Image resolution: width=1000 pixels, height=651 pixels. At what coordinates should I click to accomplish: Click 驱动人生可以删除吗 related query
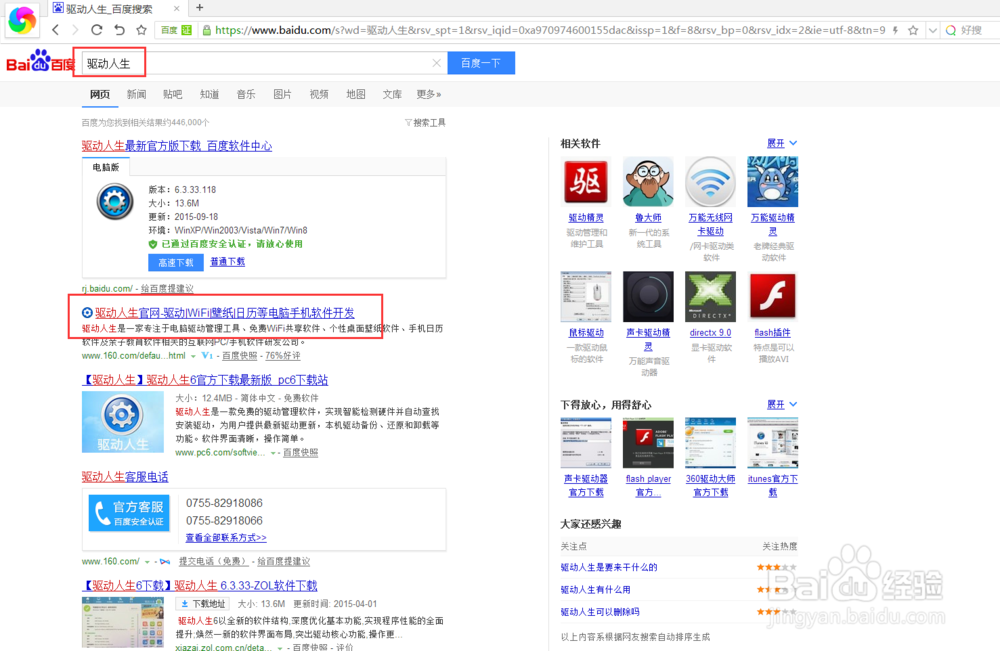pos(600,611)
